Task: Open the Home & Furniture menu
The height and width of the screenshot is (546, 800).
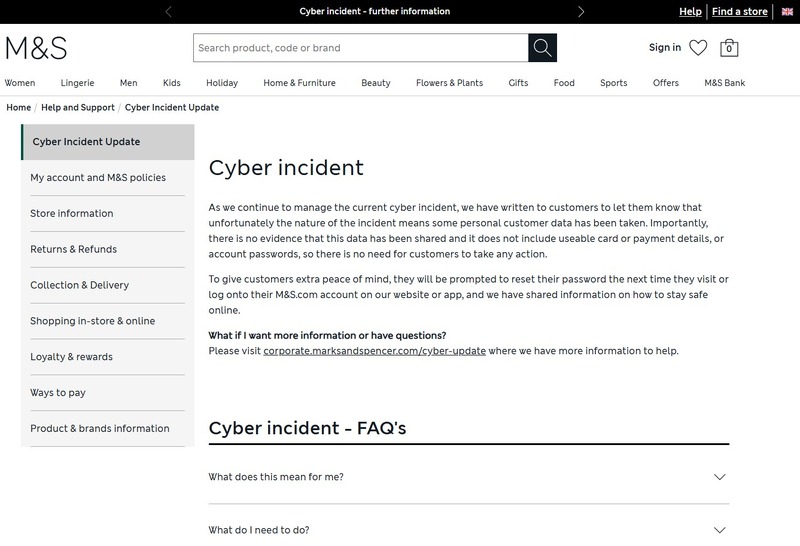Action: [299, 83]
